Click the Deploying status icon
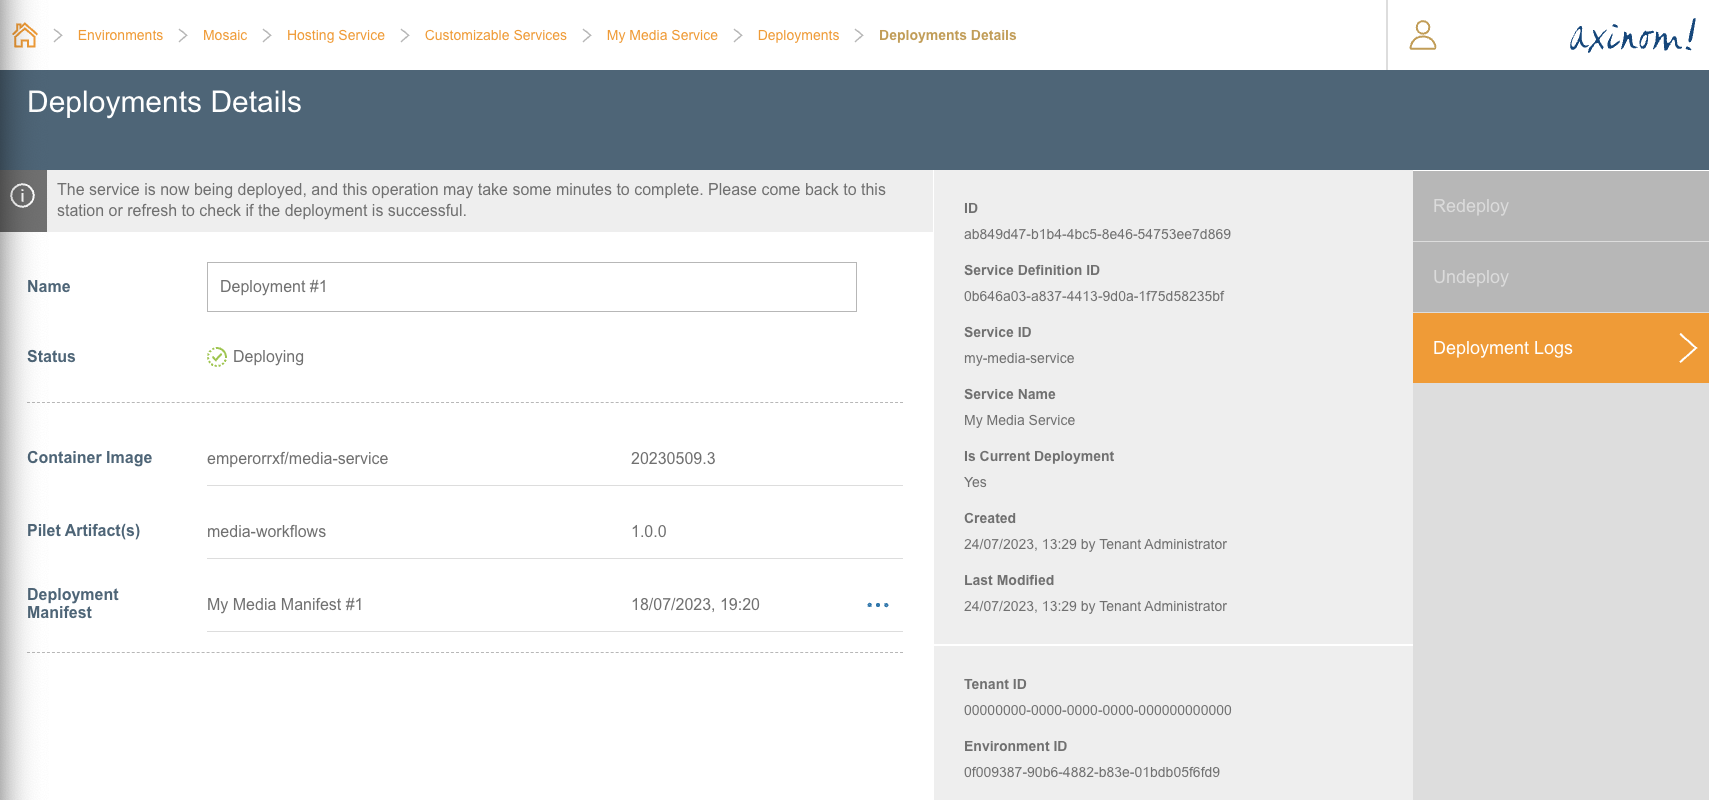 [x=216, y=357]
